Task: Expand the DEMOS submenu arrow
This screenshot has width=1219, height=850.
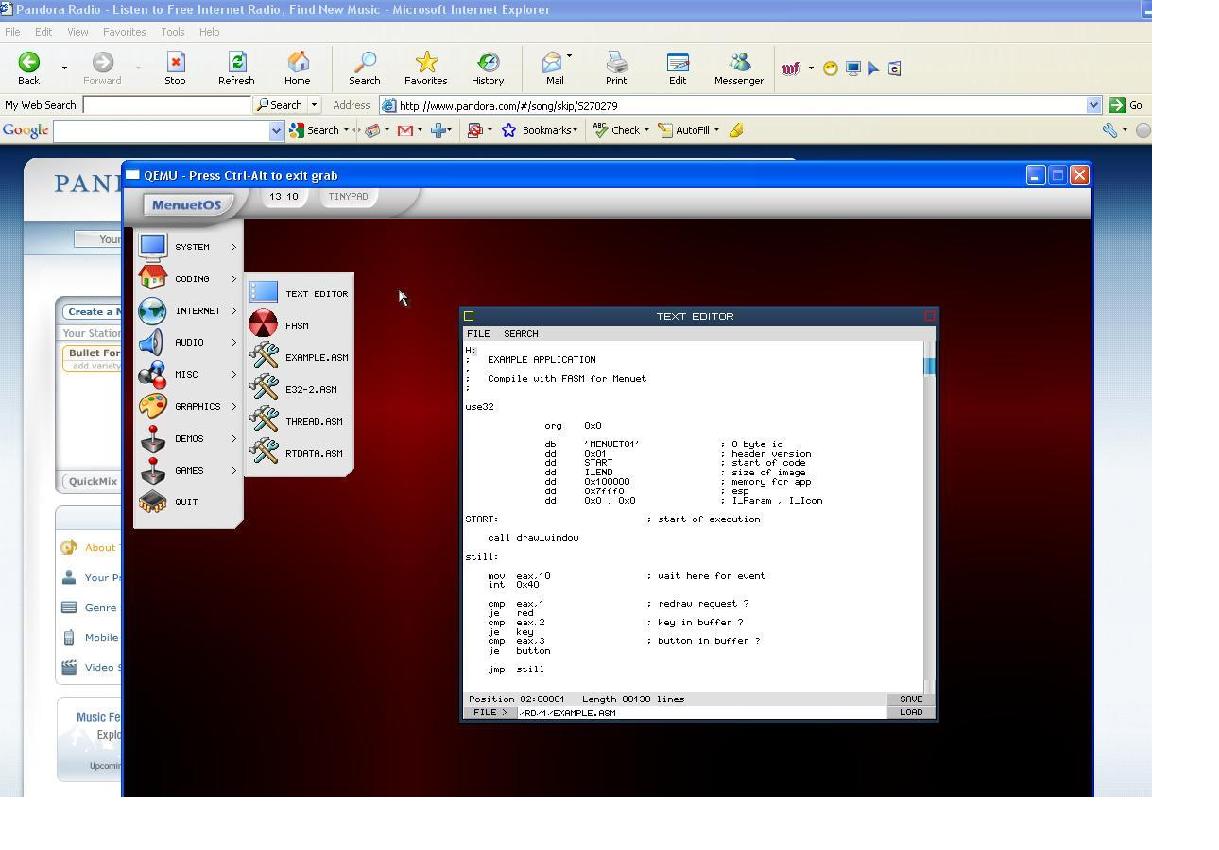Action: [234, 439]
